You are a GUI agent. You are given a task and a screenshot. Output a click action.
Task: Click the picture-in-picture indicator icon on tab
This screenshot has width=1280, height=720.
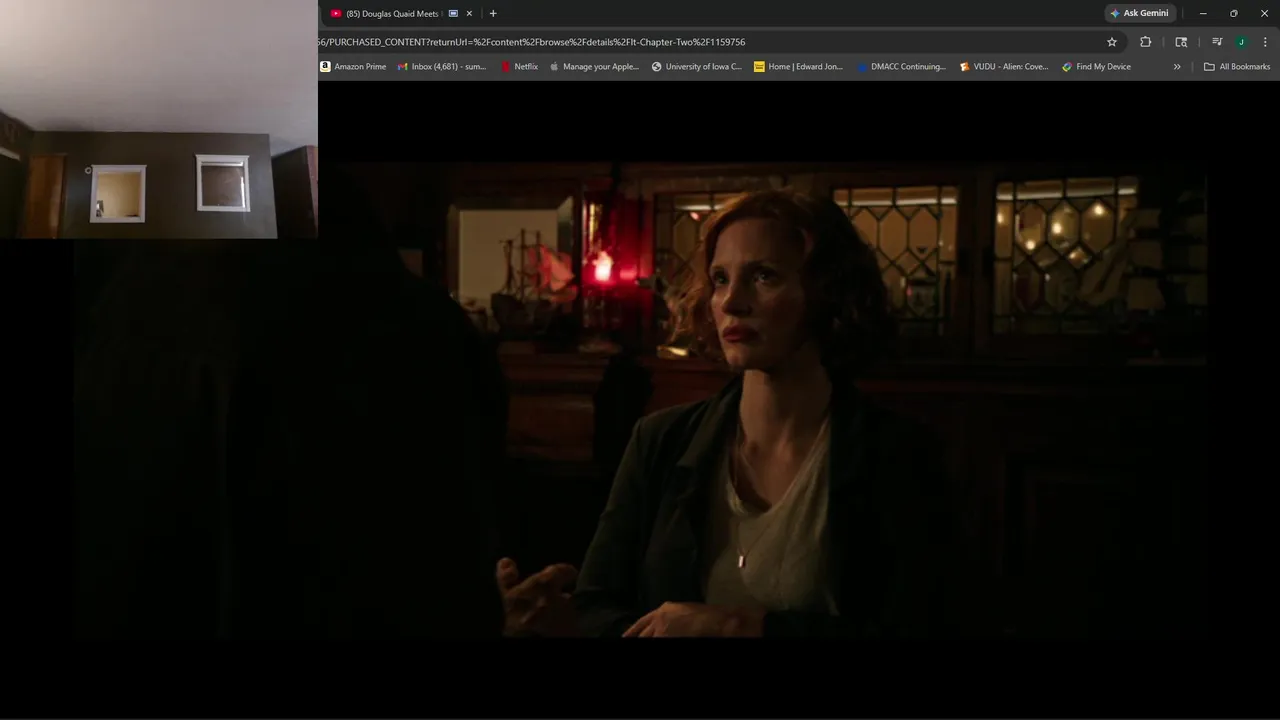(x=453, y=14)
